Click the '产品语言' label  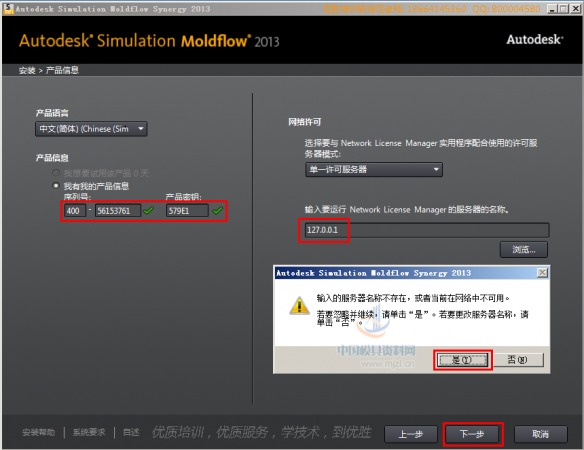52,113
